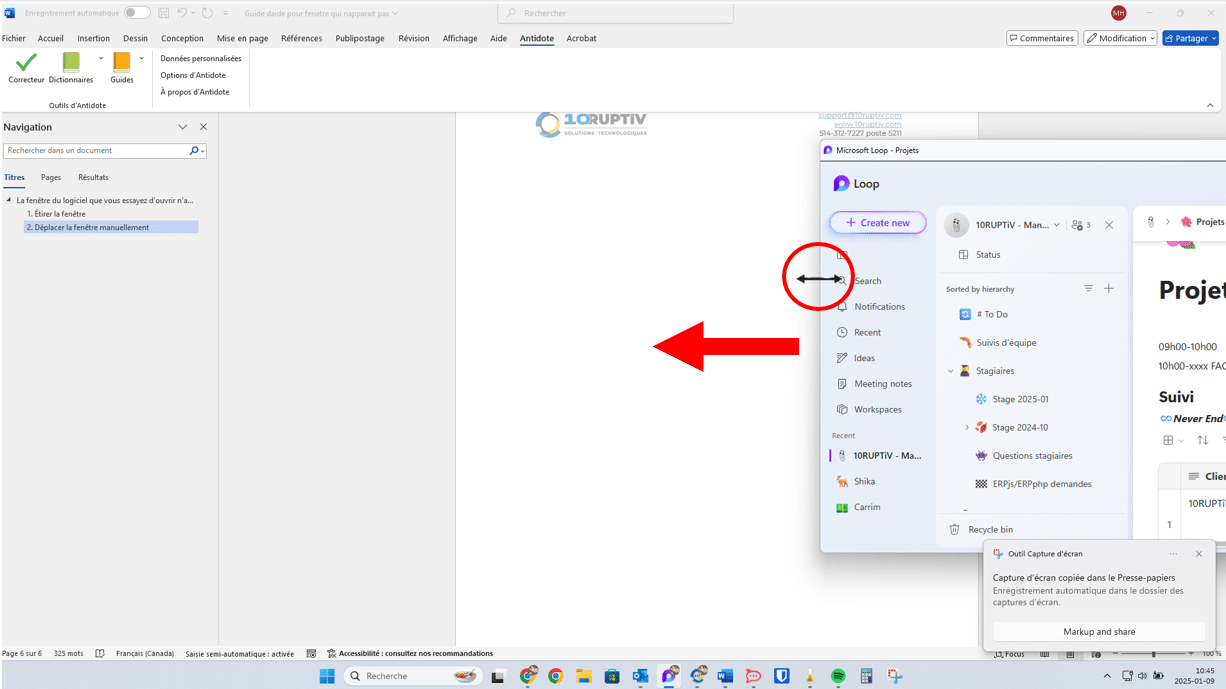Open Ideas in Loop sidebar
Screen dimensions: 1226x689
tap(855, 358)
